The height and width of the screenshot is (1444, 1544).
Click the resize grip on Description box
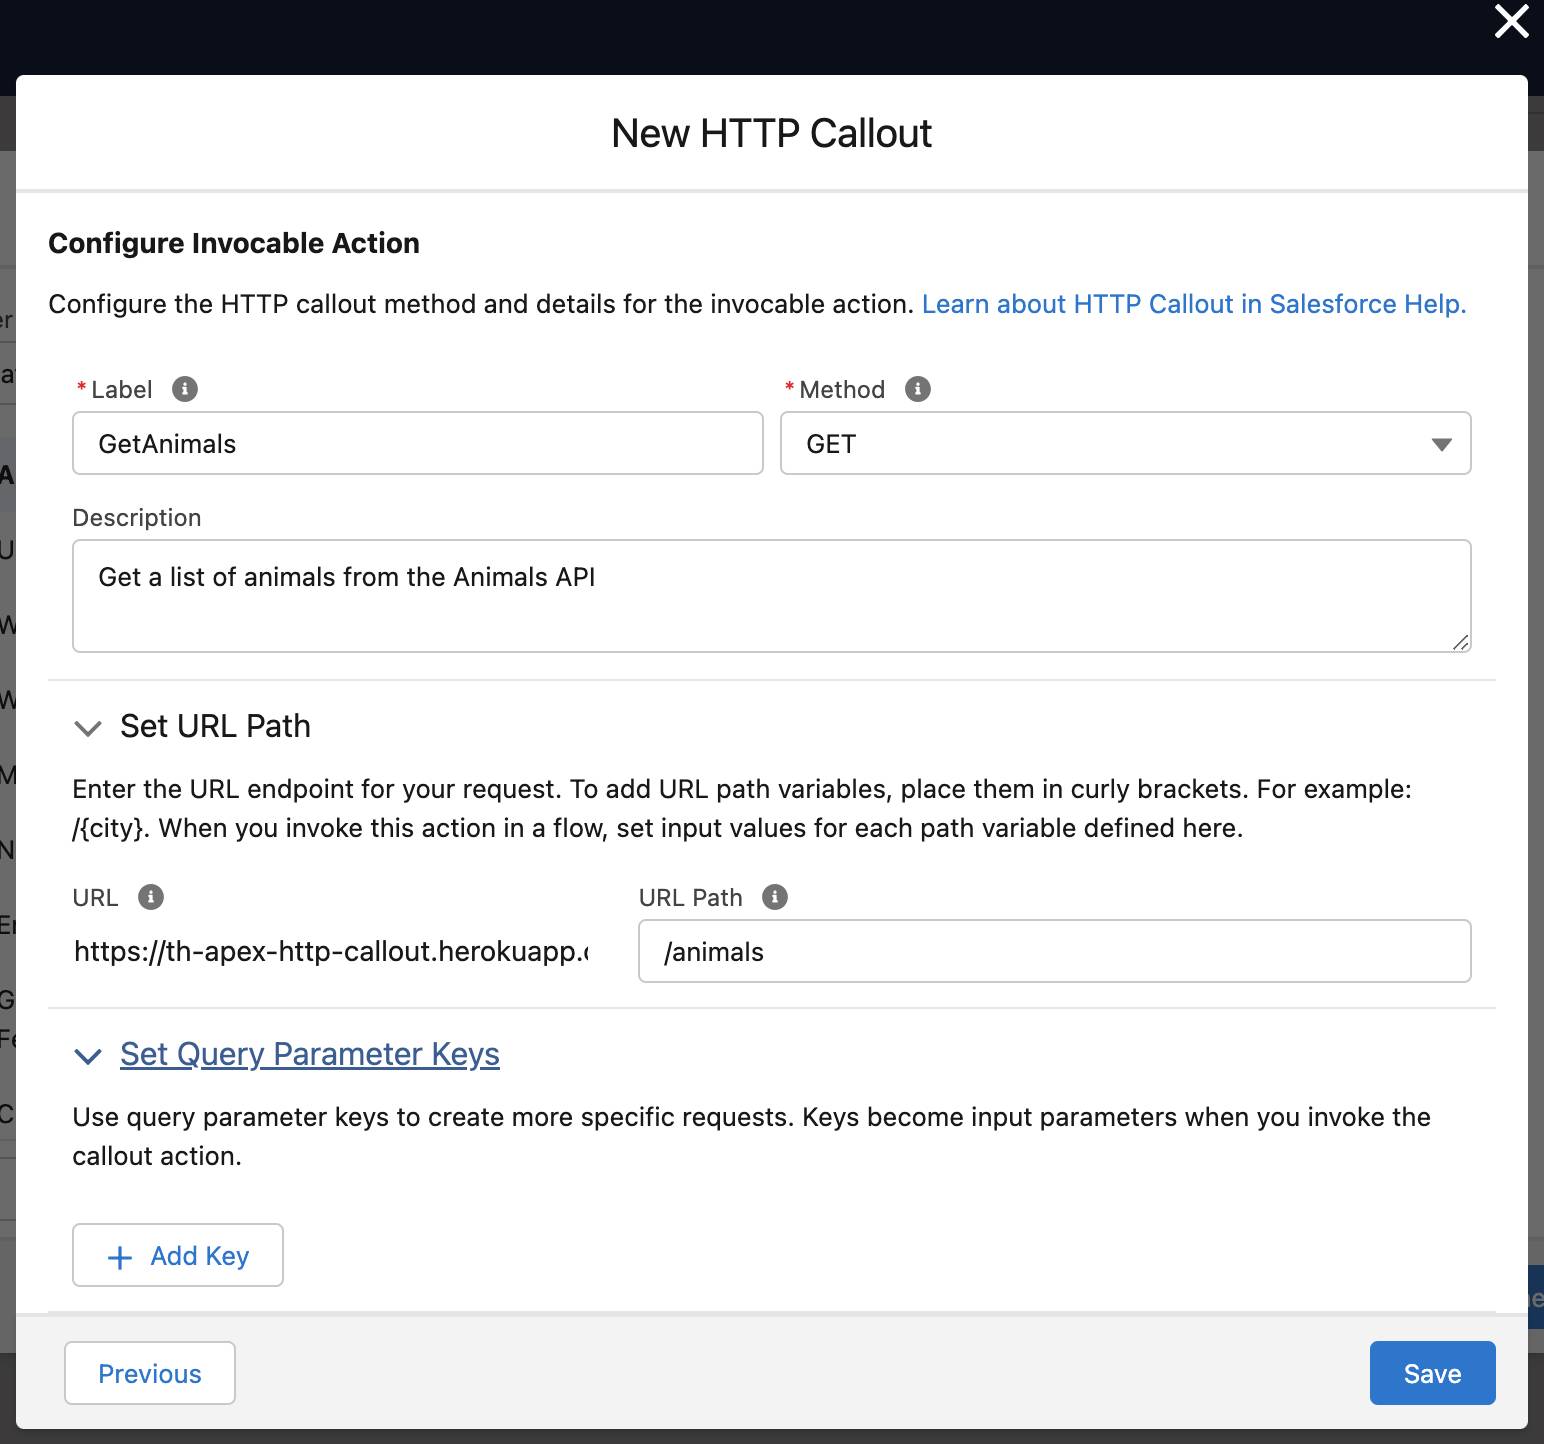(1461, 643)
